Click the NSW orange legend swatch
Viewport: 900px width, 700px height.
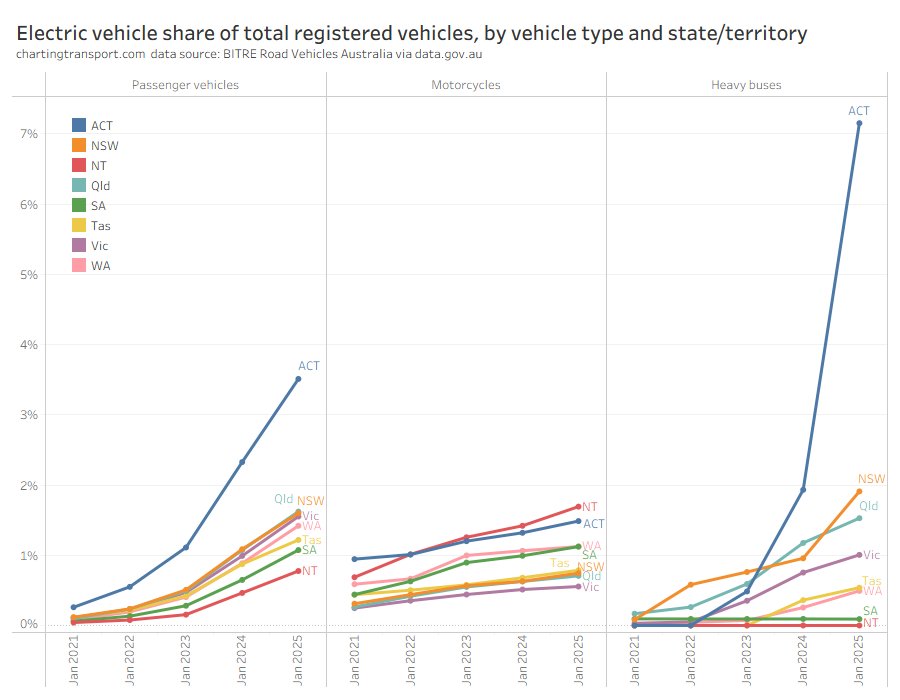[x=78, y=145]
